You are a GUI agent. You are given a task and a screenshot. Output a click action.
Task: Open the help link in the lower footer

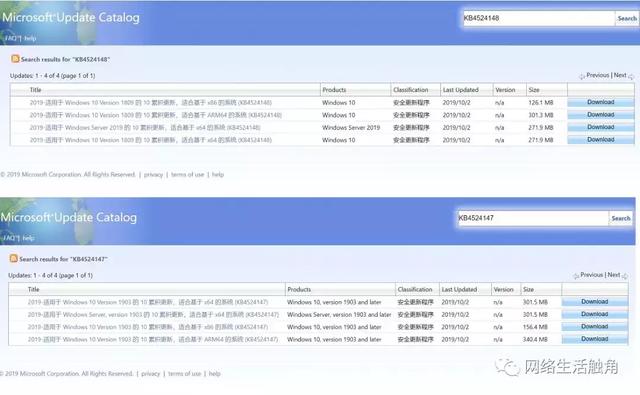coord(215,374)
